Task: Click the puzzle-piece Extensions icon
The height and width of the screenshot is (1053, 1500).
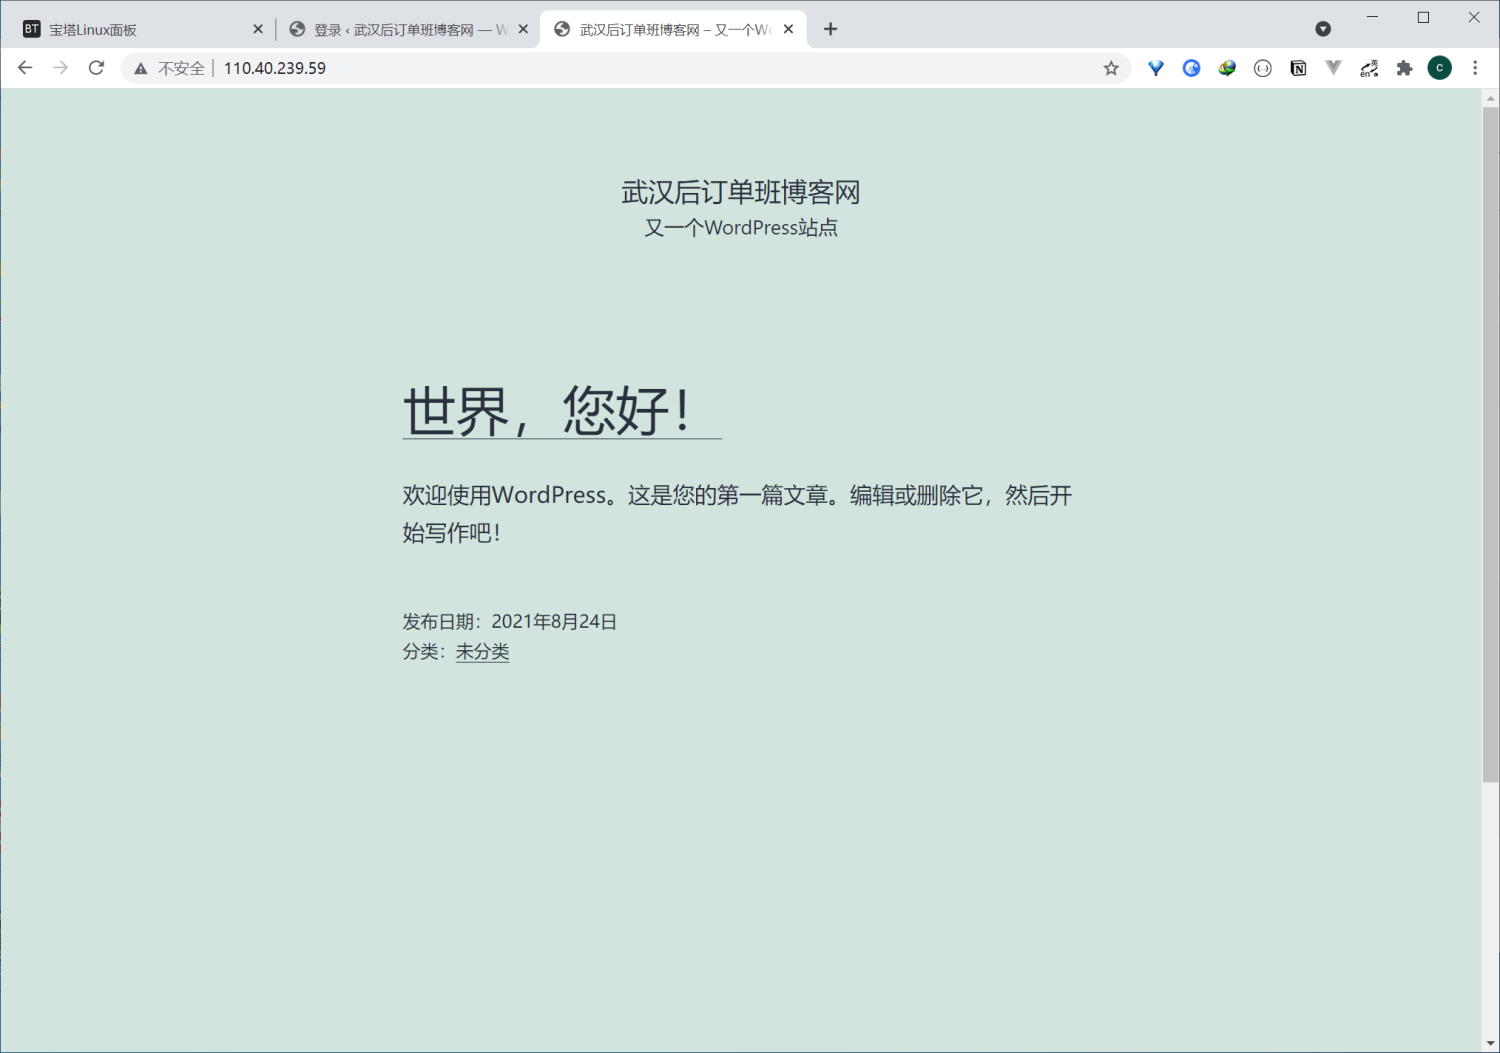Action: tap(1404, 68)
